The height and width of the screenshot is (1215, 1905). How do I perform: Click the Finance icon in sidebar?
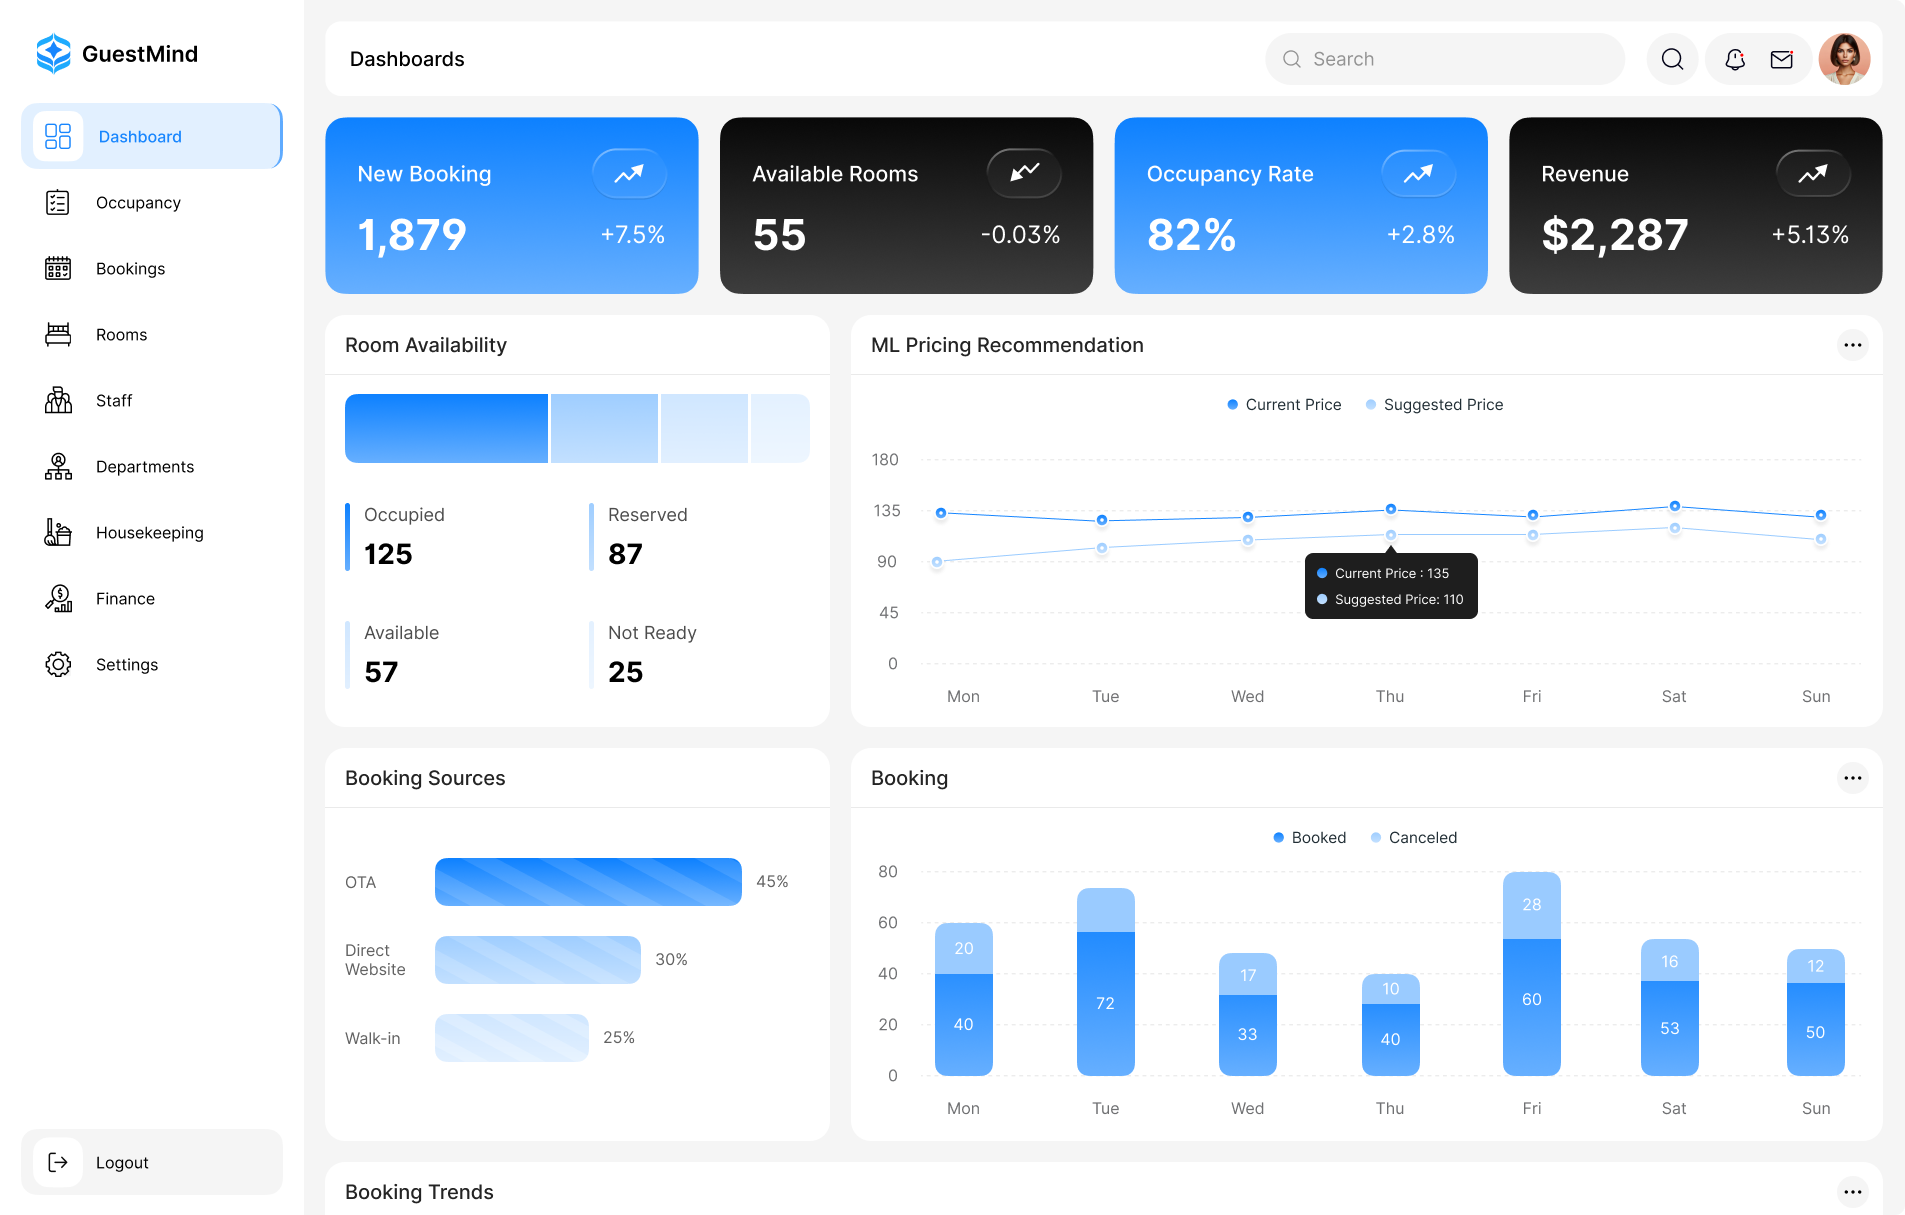click(57, 598)
